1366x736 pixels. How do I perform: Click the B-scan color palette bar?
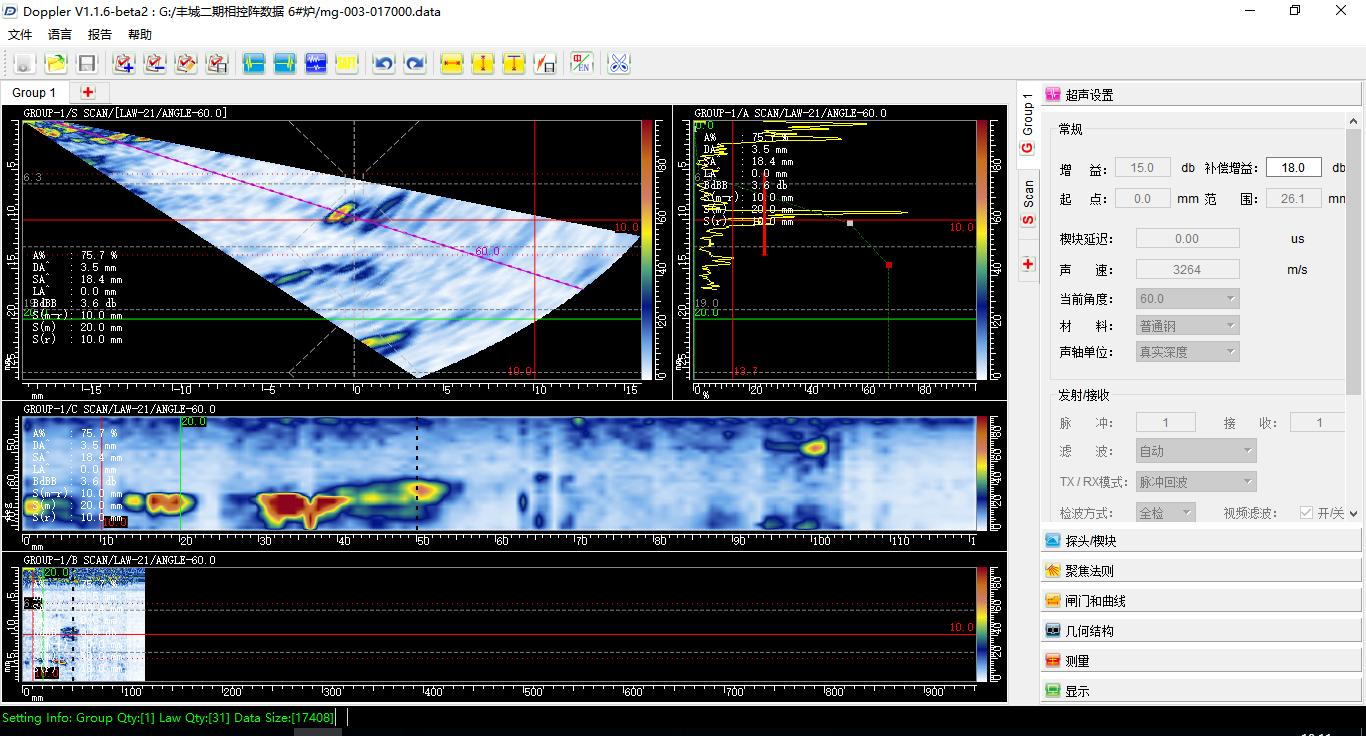982,624
